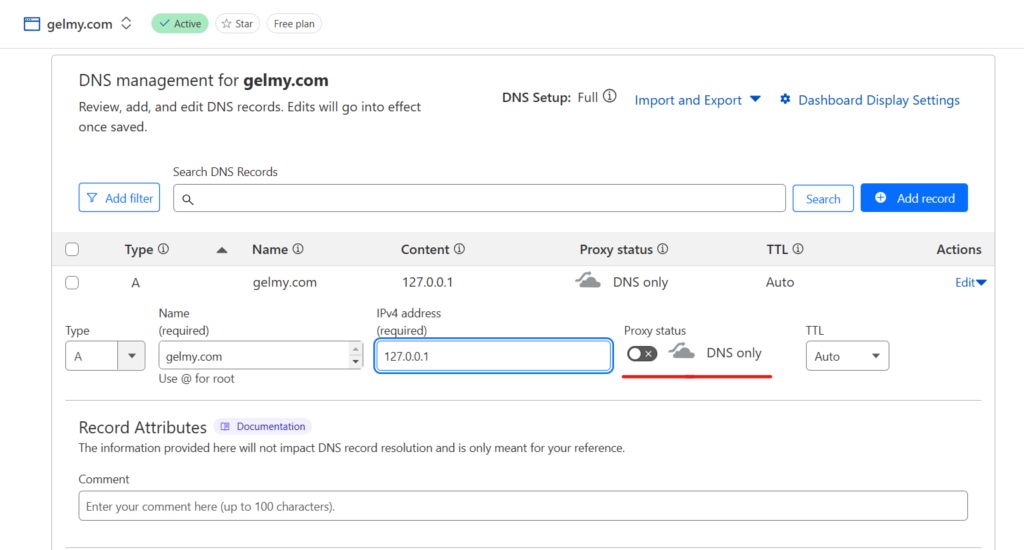
Task: Show info for Content column
Action: pos(459,249)
